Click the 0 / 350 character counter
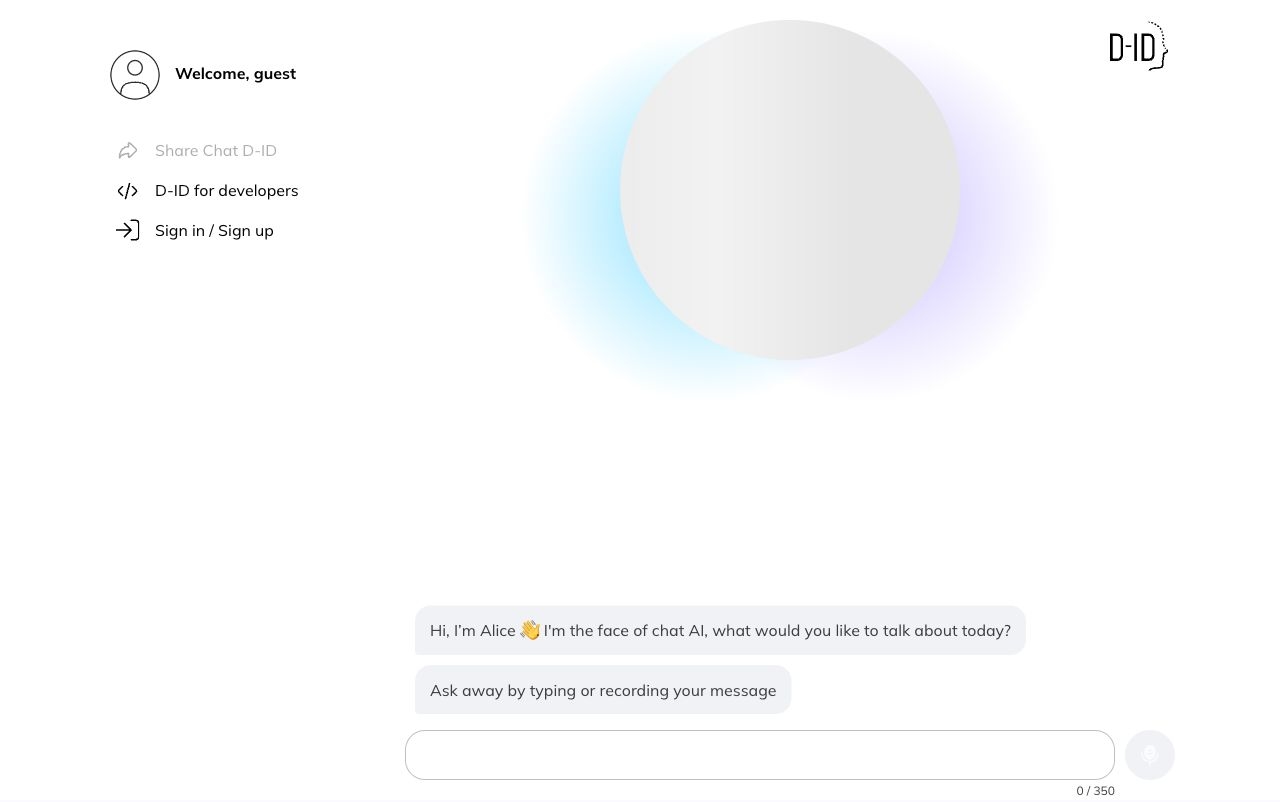 tap(1095, 790)
